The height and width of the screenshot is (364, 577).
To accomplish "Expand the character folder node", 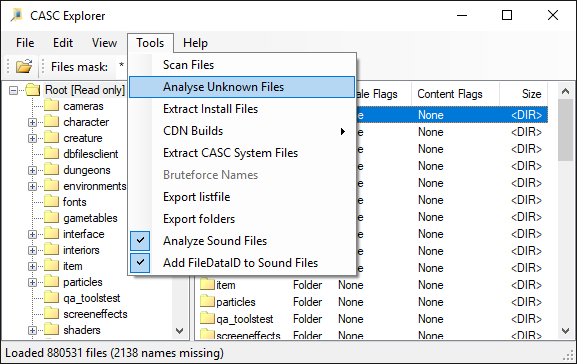I will click(x=32, y=122).
